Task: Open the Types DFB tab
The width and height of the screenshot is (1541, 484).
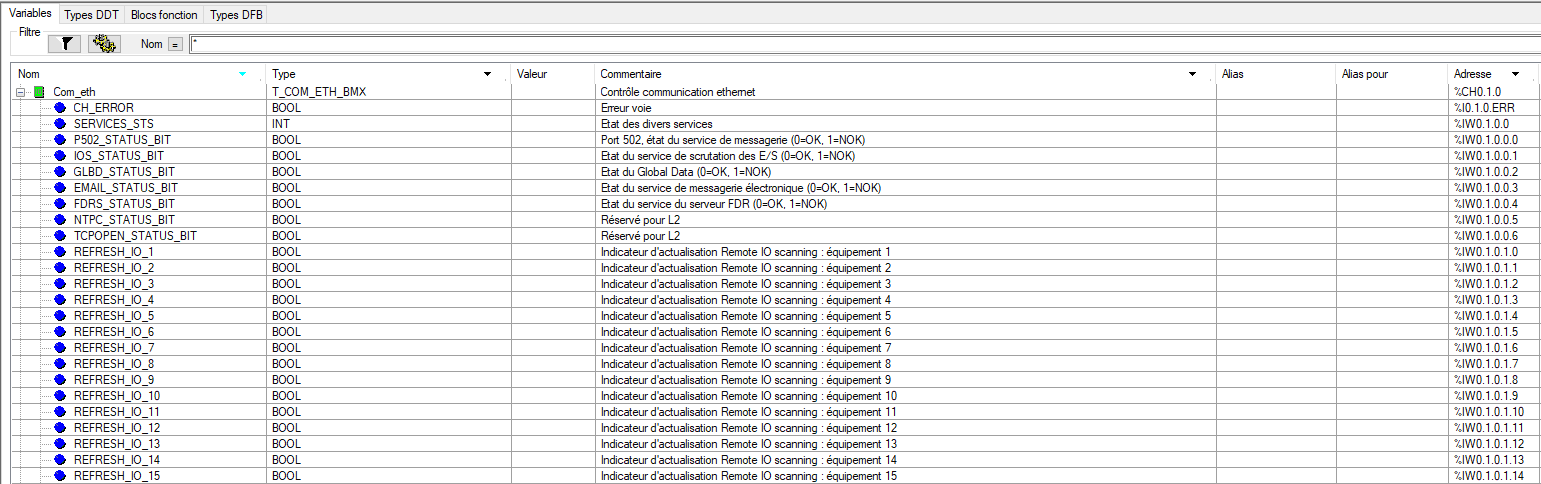Action: [x=236, y=15]
